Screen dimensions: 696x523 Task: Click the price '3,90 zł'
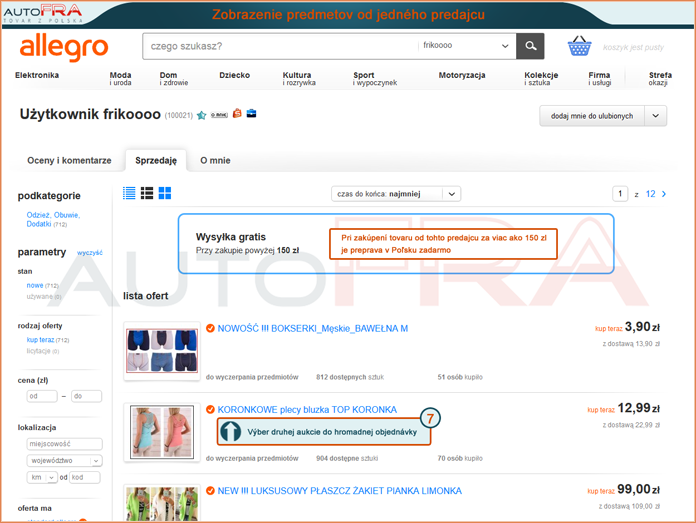[642, 327]
